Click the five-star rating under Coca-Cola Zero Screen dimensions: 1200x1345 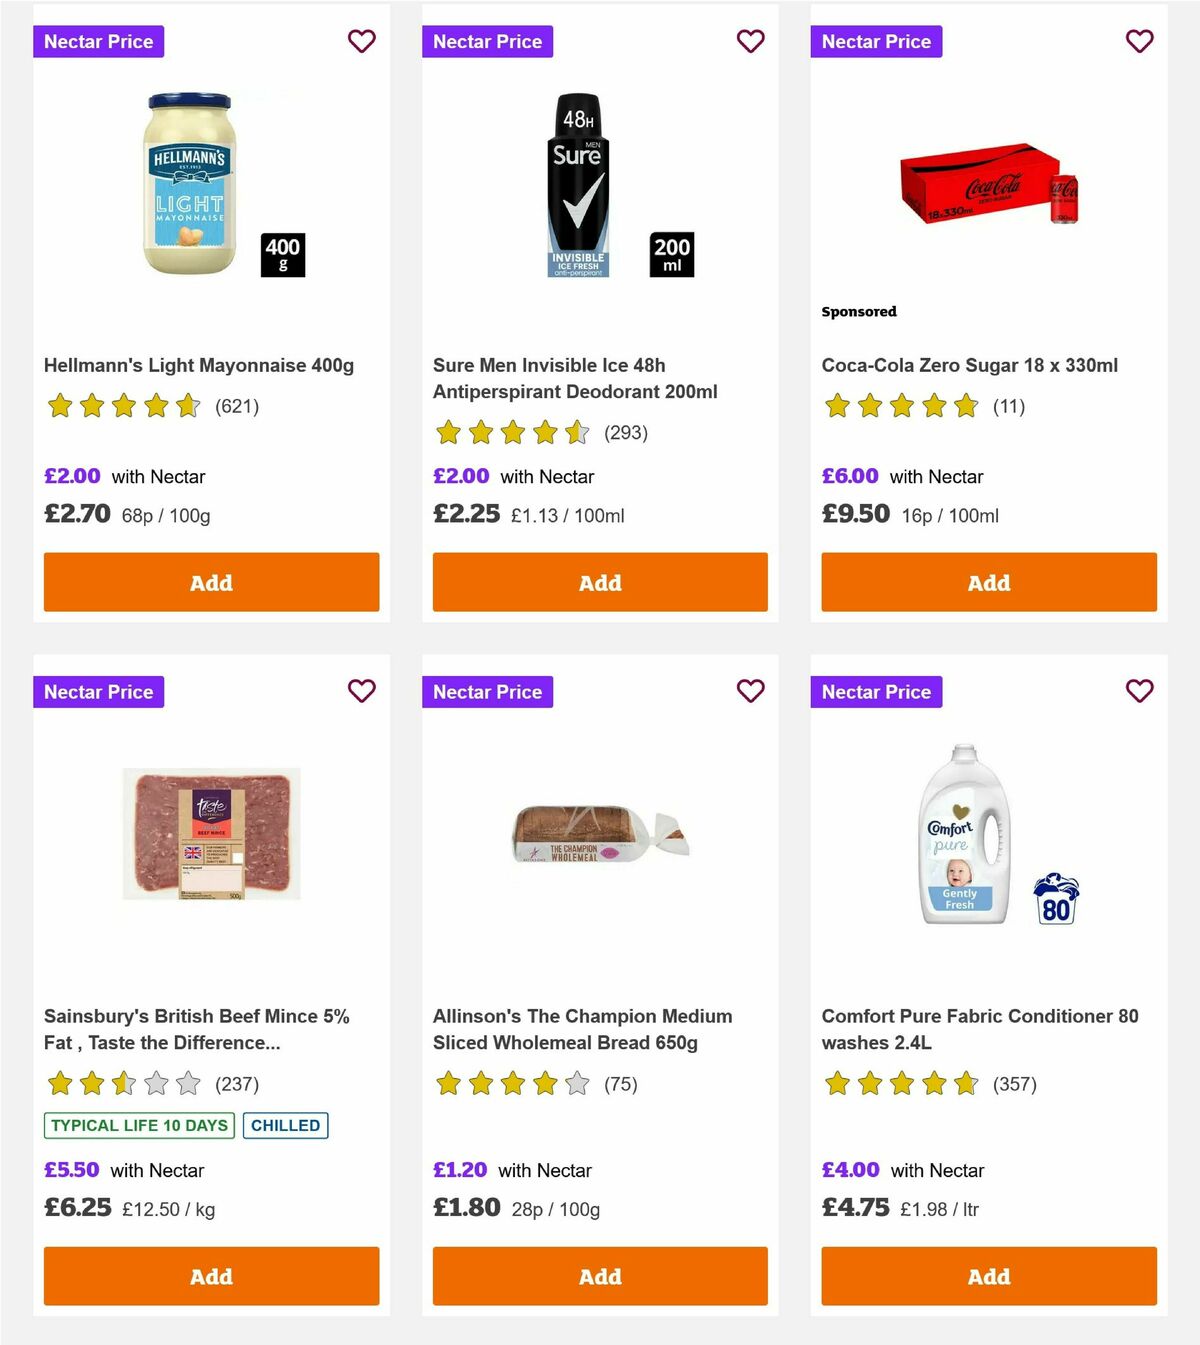899,406
